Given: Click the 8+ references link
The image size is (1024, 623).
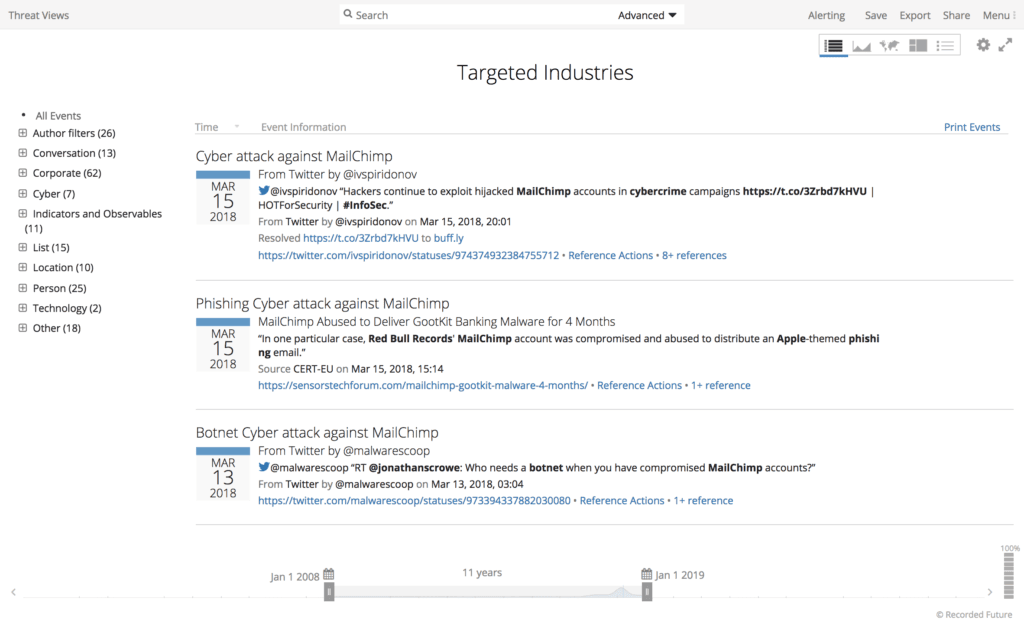Looking at the screenshot, I should [x=694, y=255].
